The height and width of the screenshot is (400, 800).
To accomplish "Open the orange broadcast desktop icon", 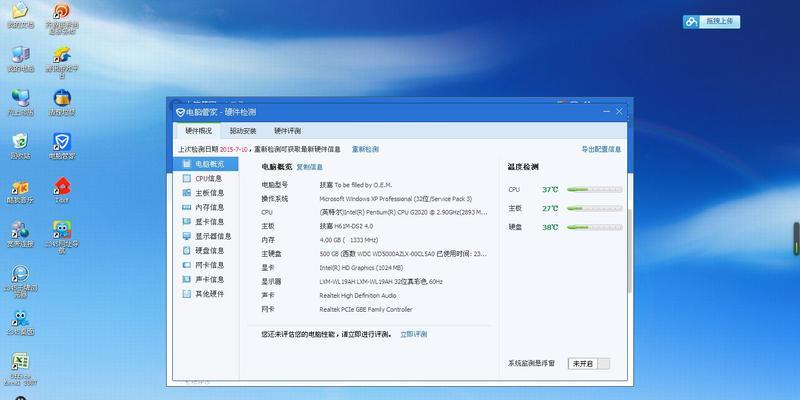I will tap(62, 17).
